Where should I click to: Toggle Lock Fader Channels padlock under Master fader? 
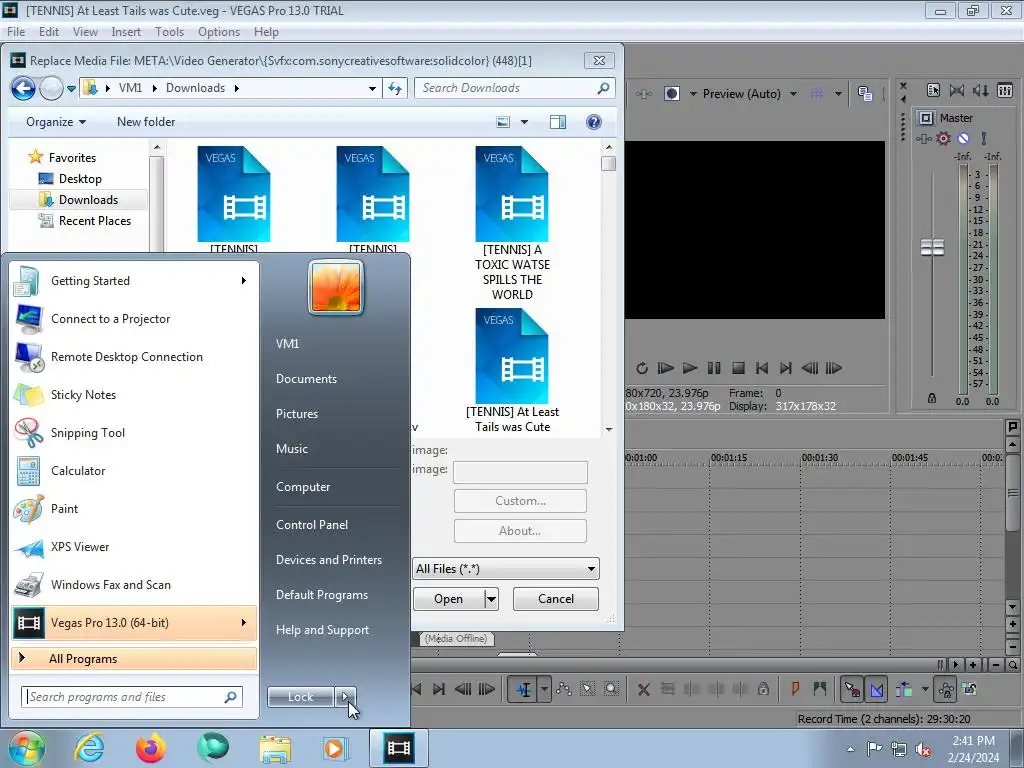[932, 398]
